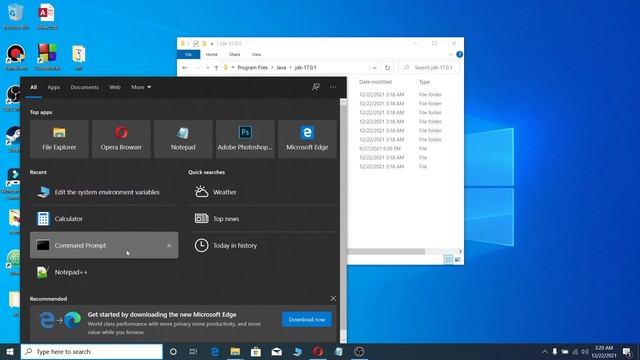Select Weather quick search
Viewport: 640px width, 360px height.
(262, 192)
